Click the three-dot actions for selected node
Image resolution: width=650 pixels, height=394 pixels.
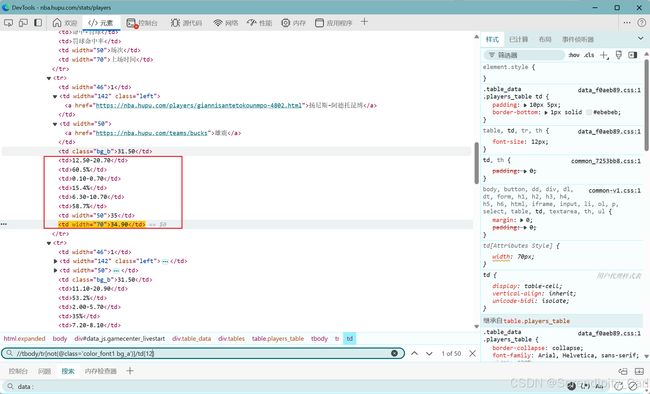(x=4, y=224)
